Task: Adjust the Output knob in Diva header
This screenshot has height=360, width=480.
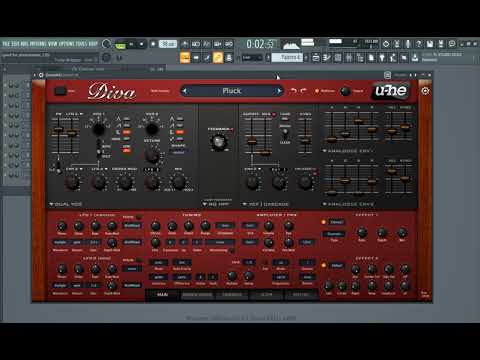Action: tap(346, 91)
